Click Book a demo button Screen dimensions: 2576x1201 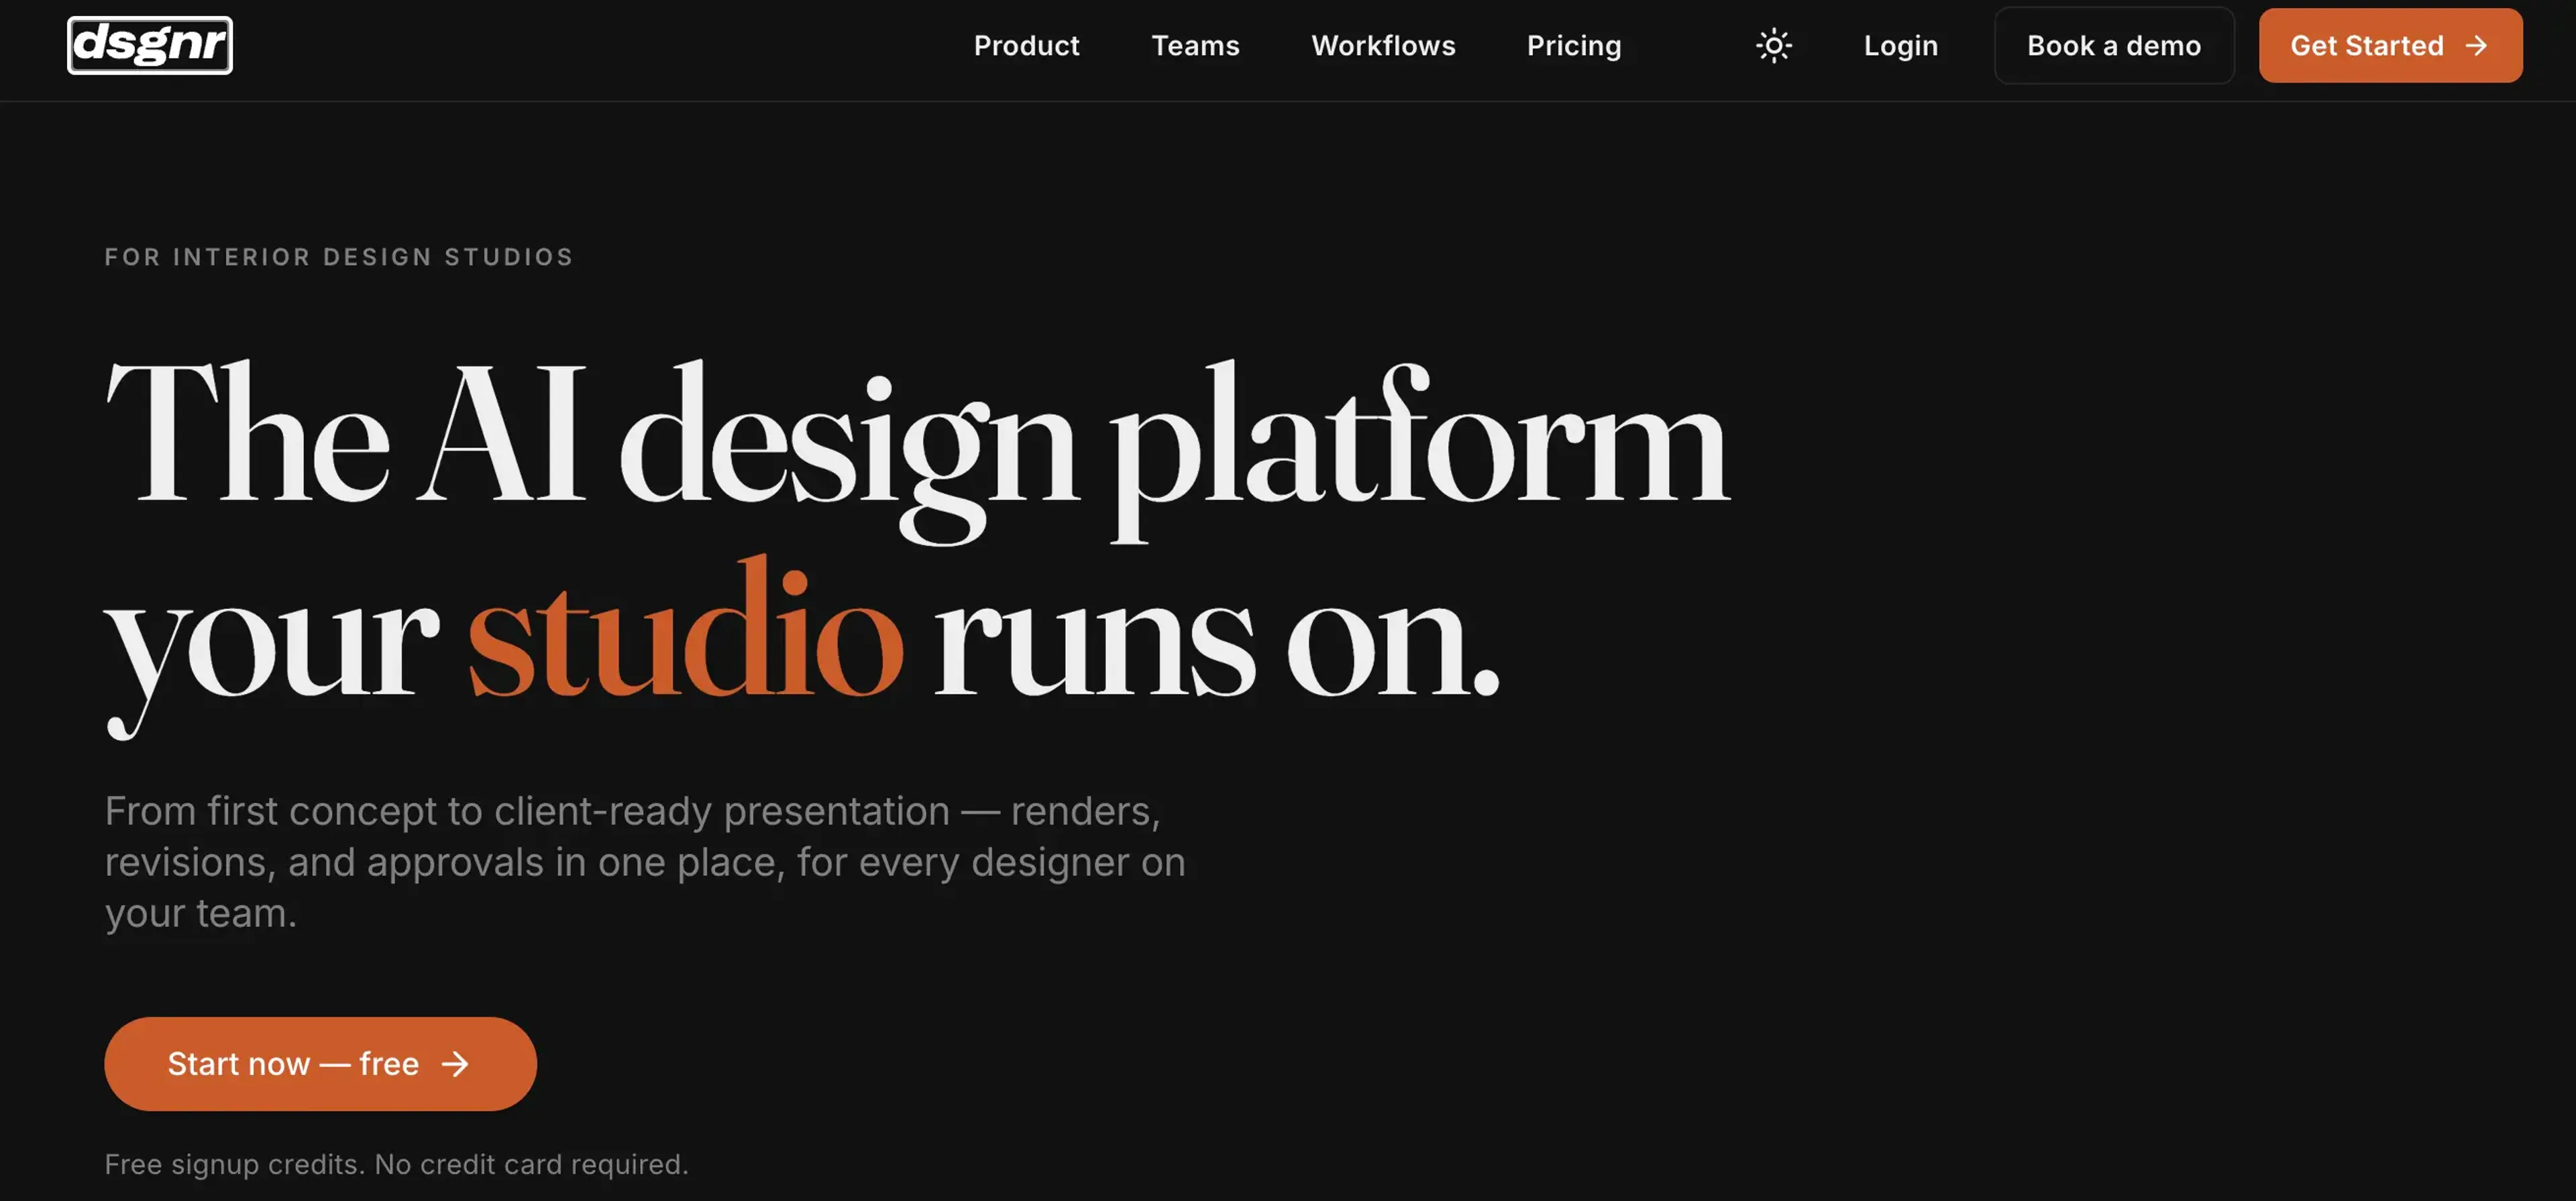click(2114, 46)
